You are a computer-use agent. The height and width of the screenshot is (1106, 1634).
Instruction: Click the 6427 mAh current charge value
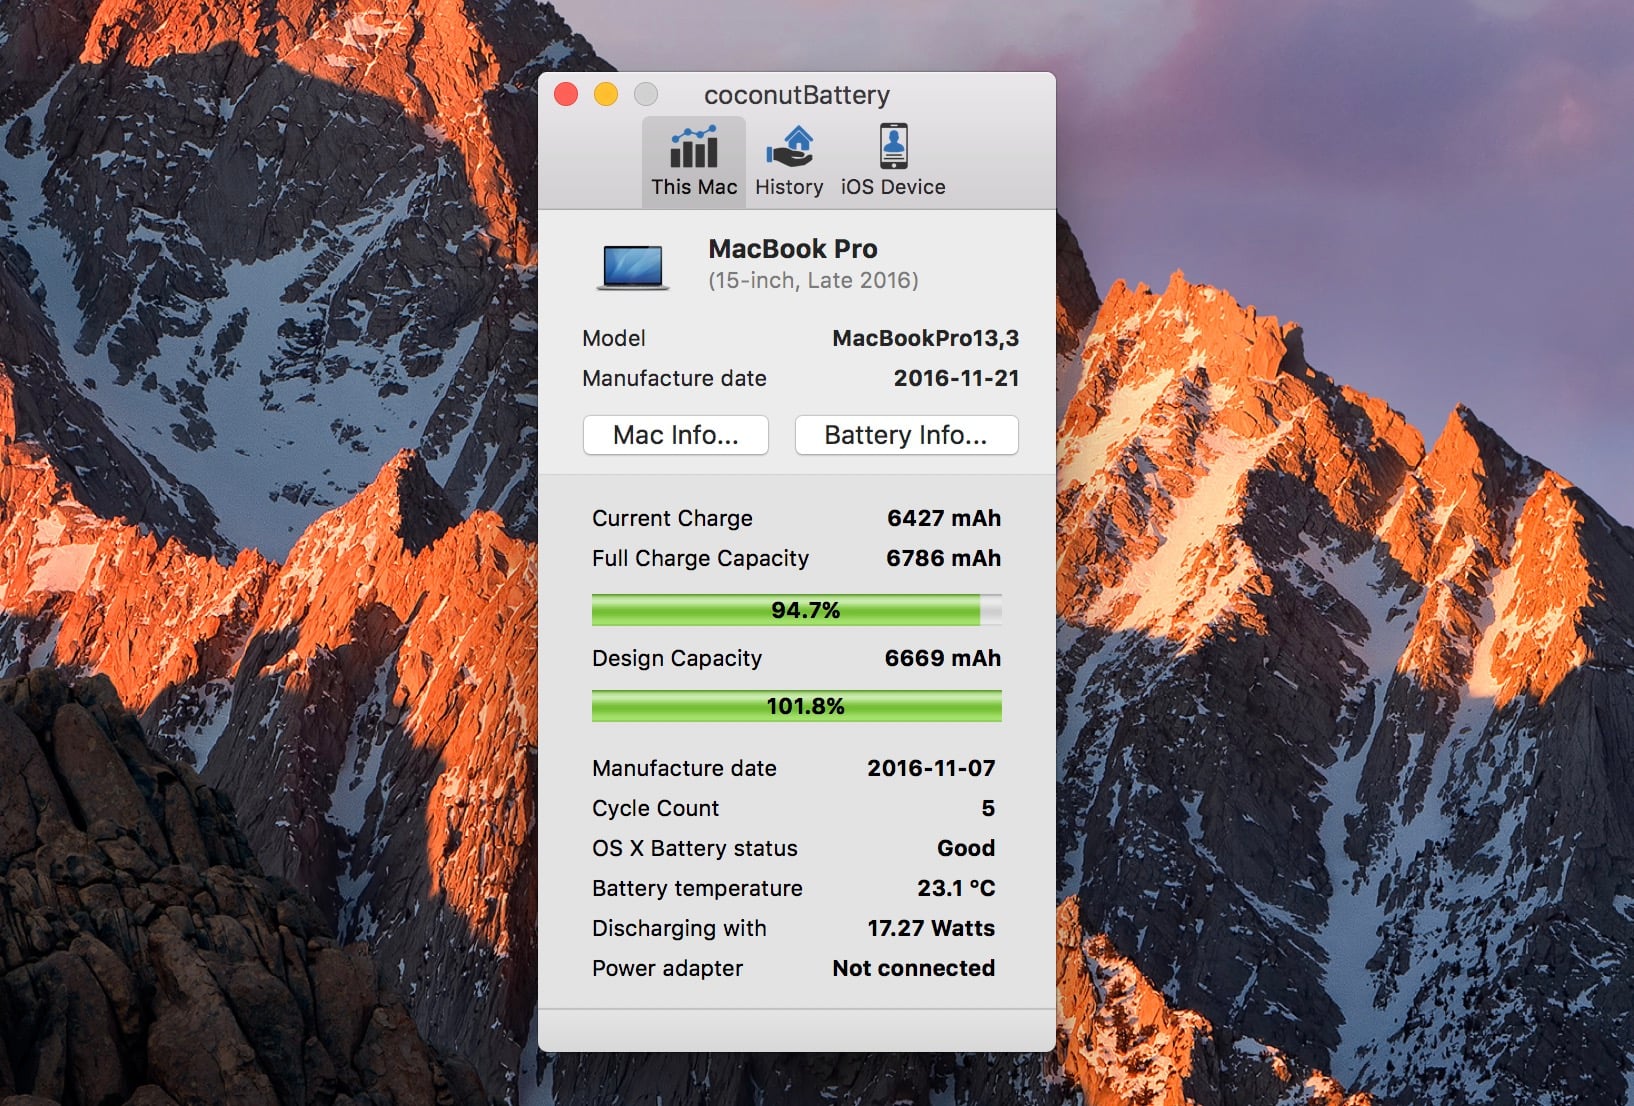(943, 518)
